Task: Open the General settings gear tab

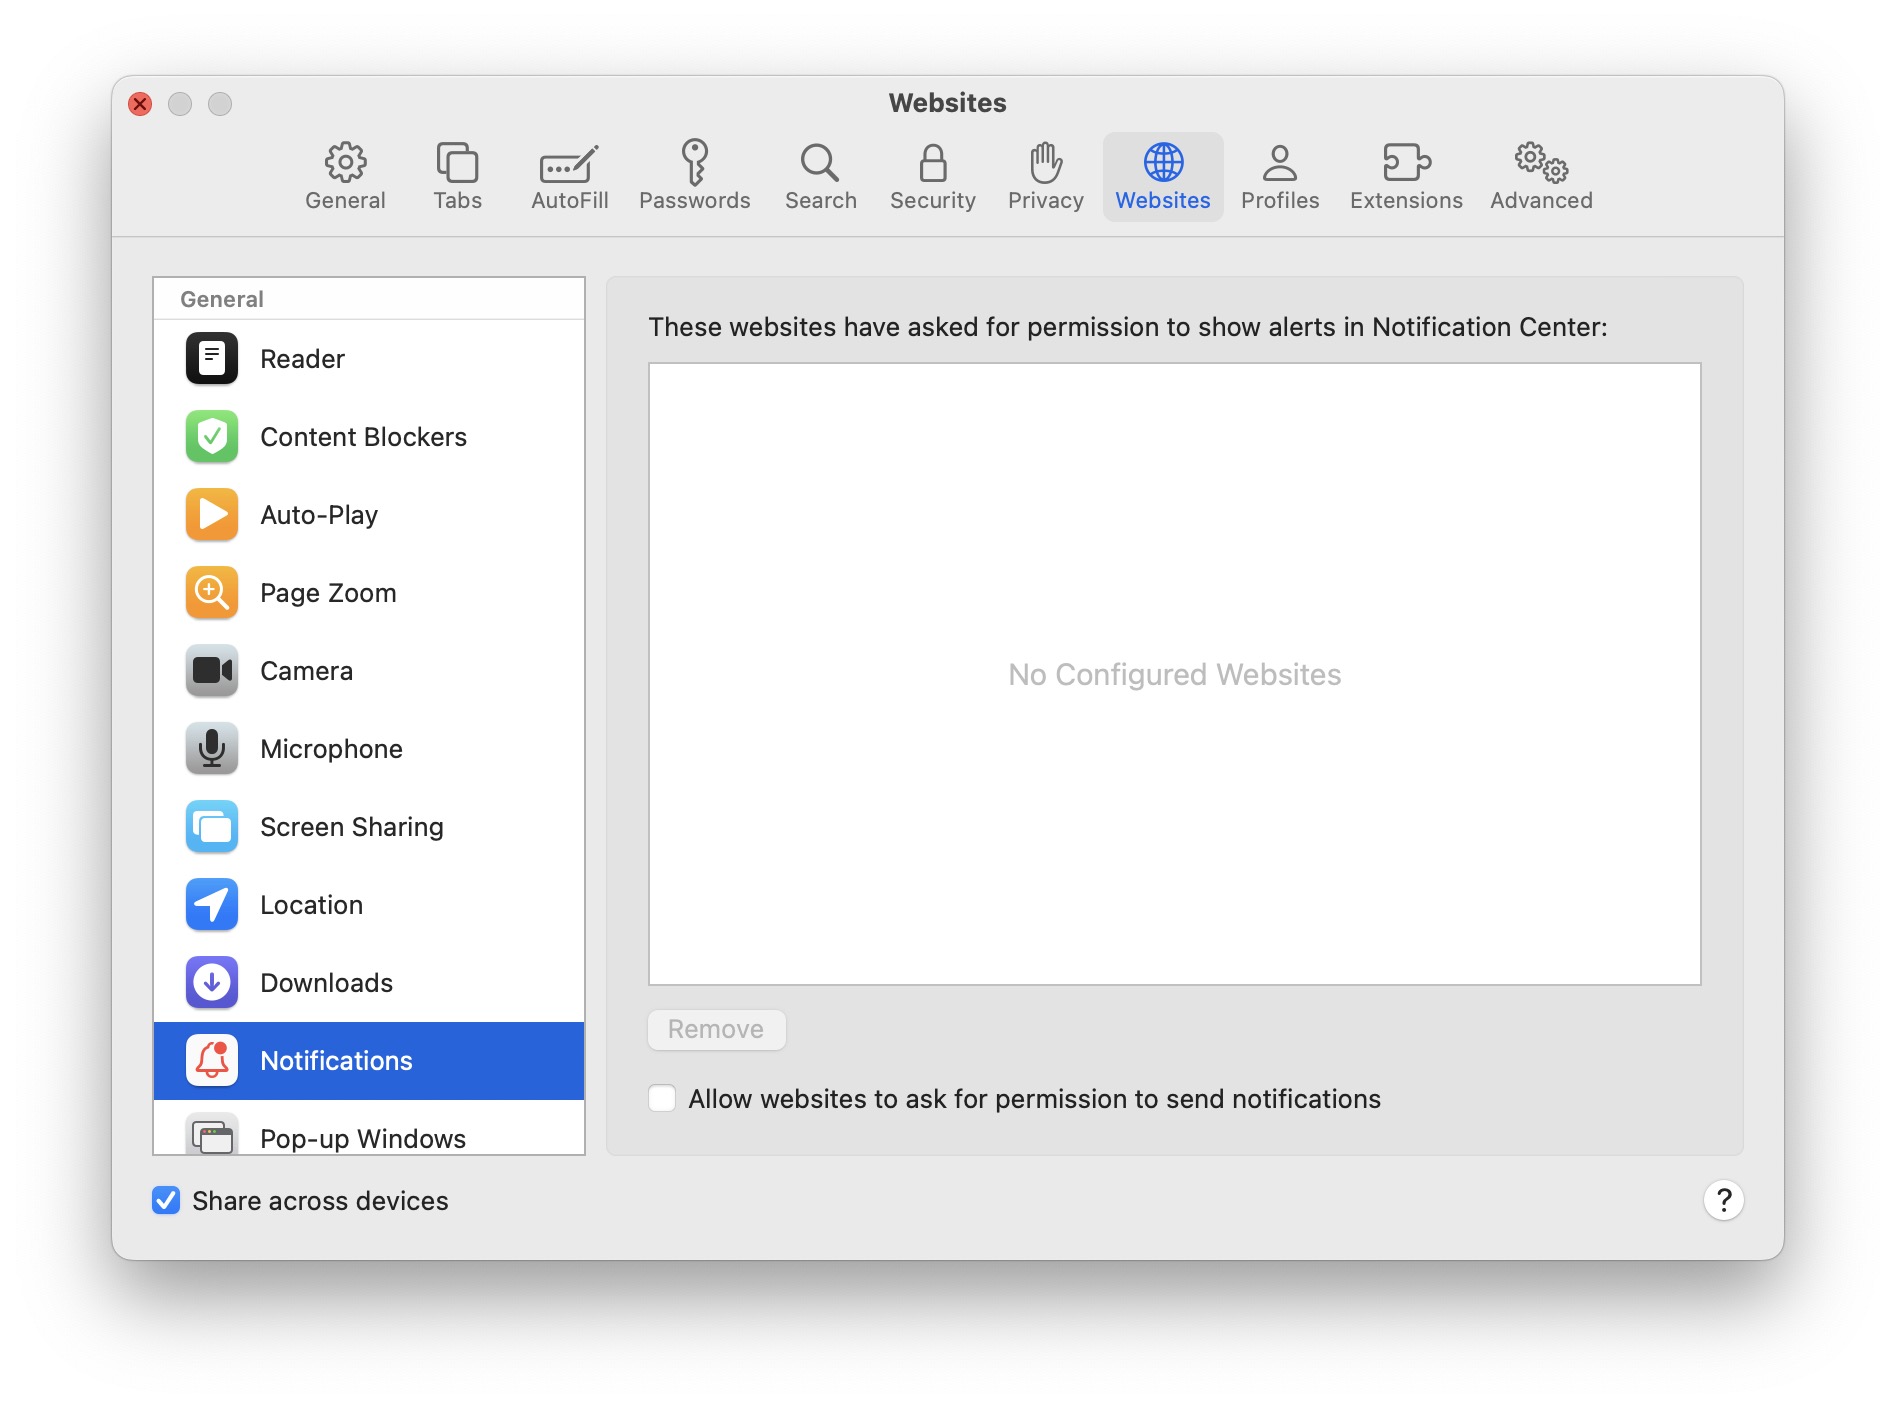Action: (345, 177)
